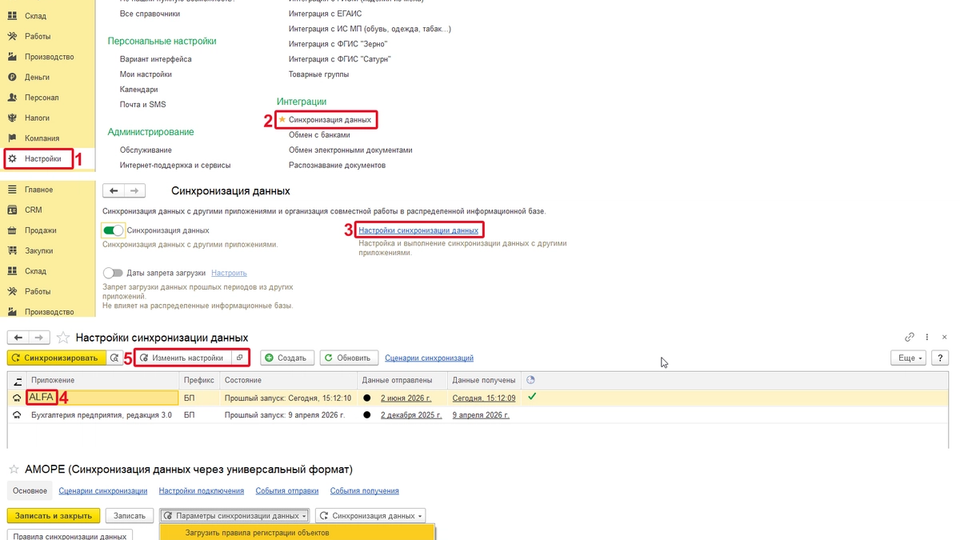Click the Создать button
This screenshot has height=540, width=960.
point(287,358)
